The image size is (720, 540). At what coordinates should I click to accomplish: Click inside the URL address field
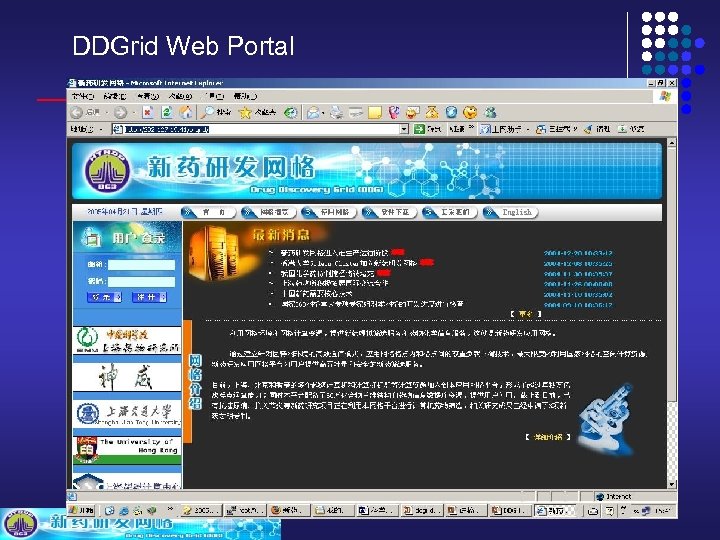pos(259,129)
